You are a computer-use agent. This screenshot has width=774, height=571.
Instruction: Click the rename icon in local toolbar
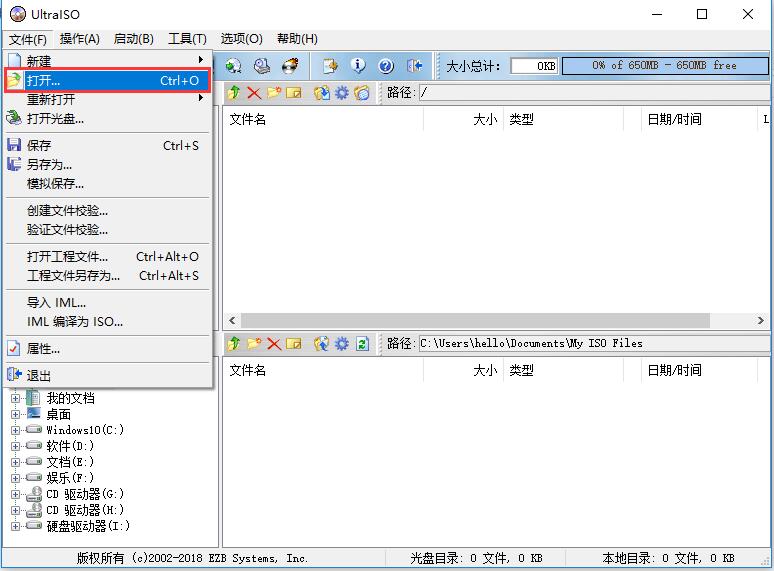point(294,343)
